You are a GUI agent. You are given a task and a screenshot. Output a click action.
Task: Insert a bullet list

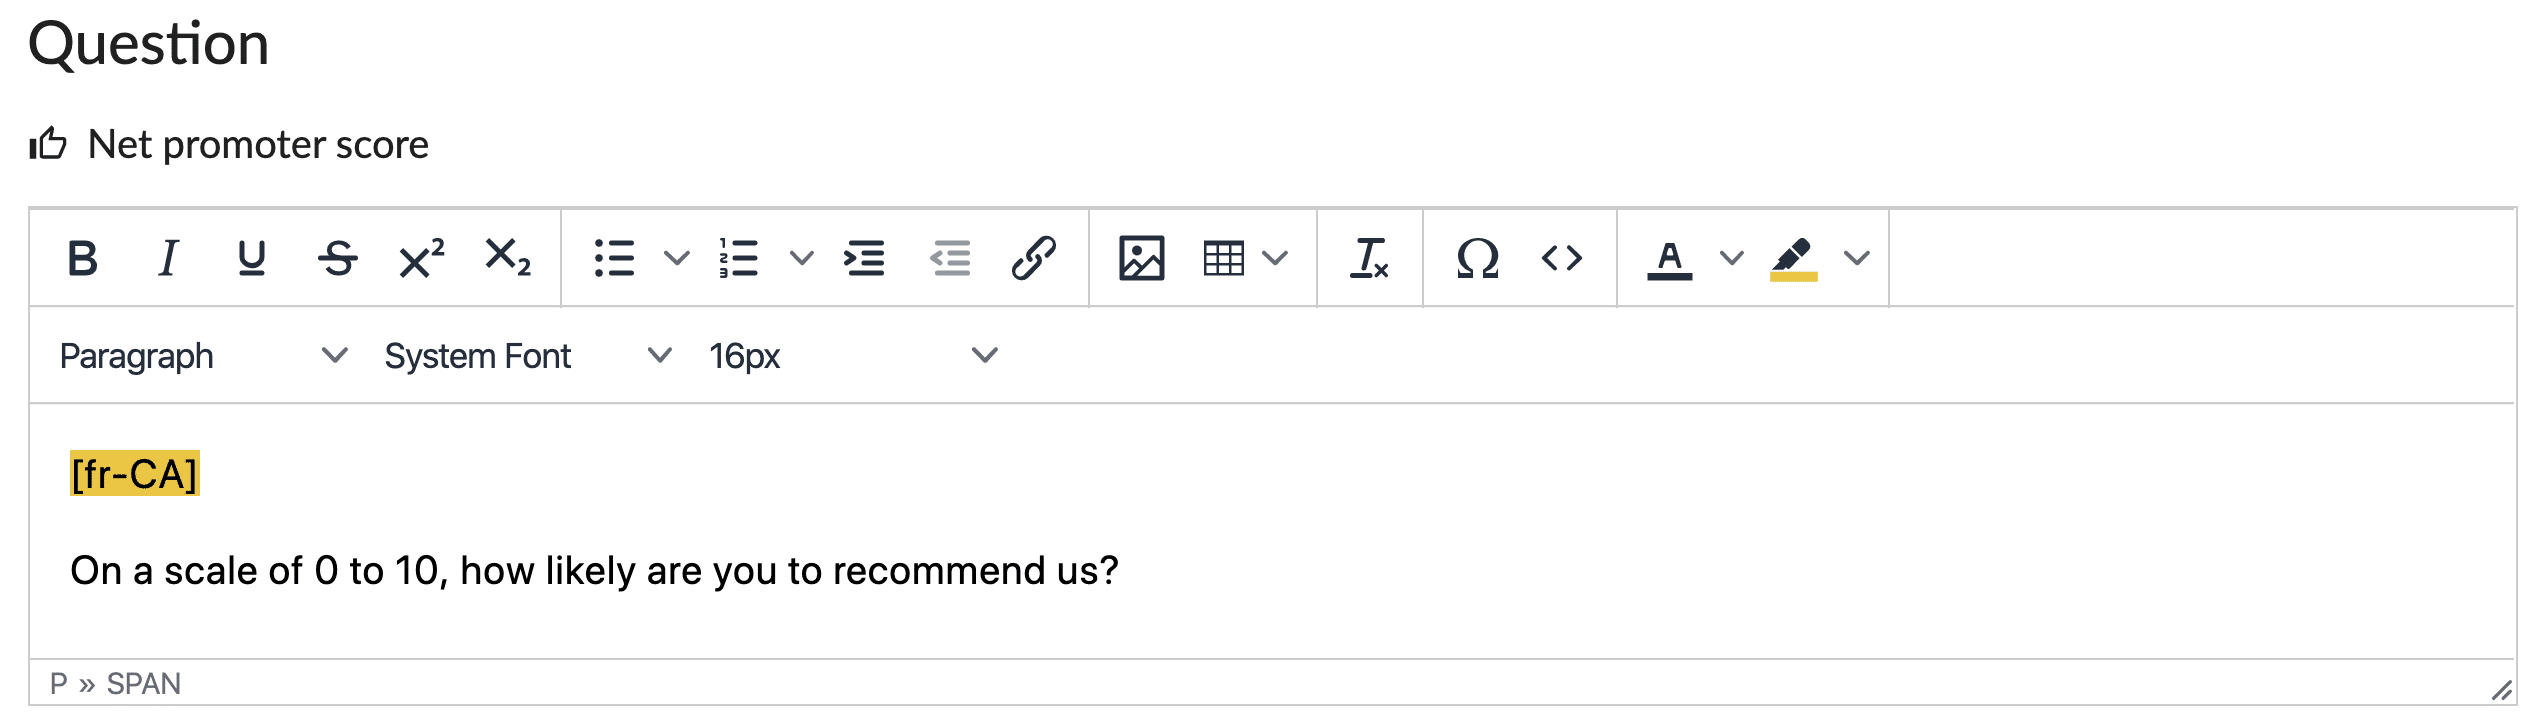(x=614, y=258)
